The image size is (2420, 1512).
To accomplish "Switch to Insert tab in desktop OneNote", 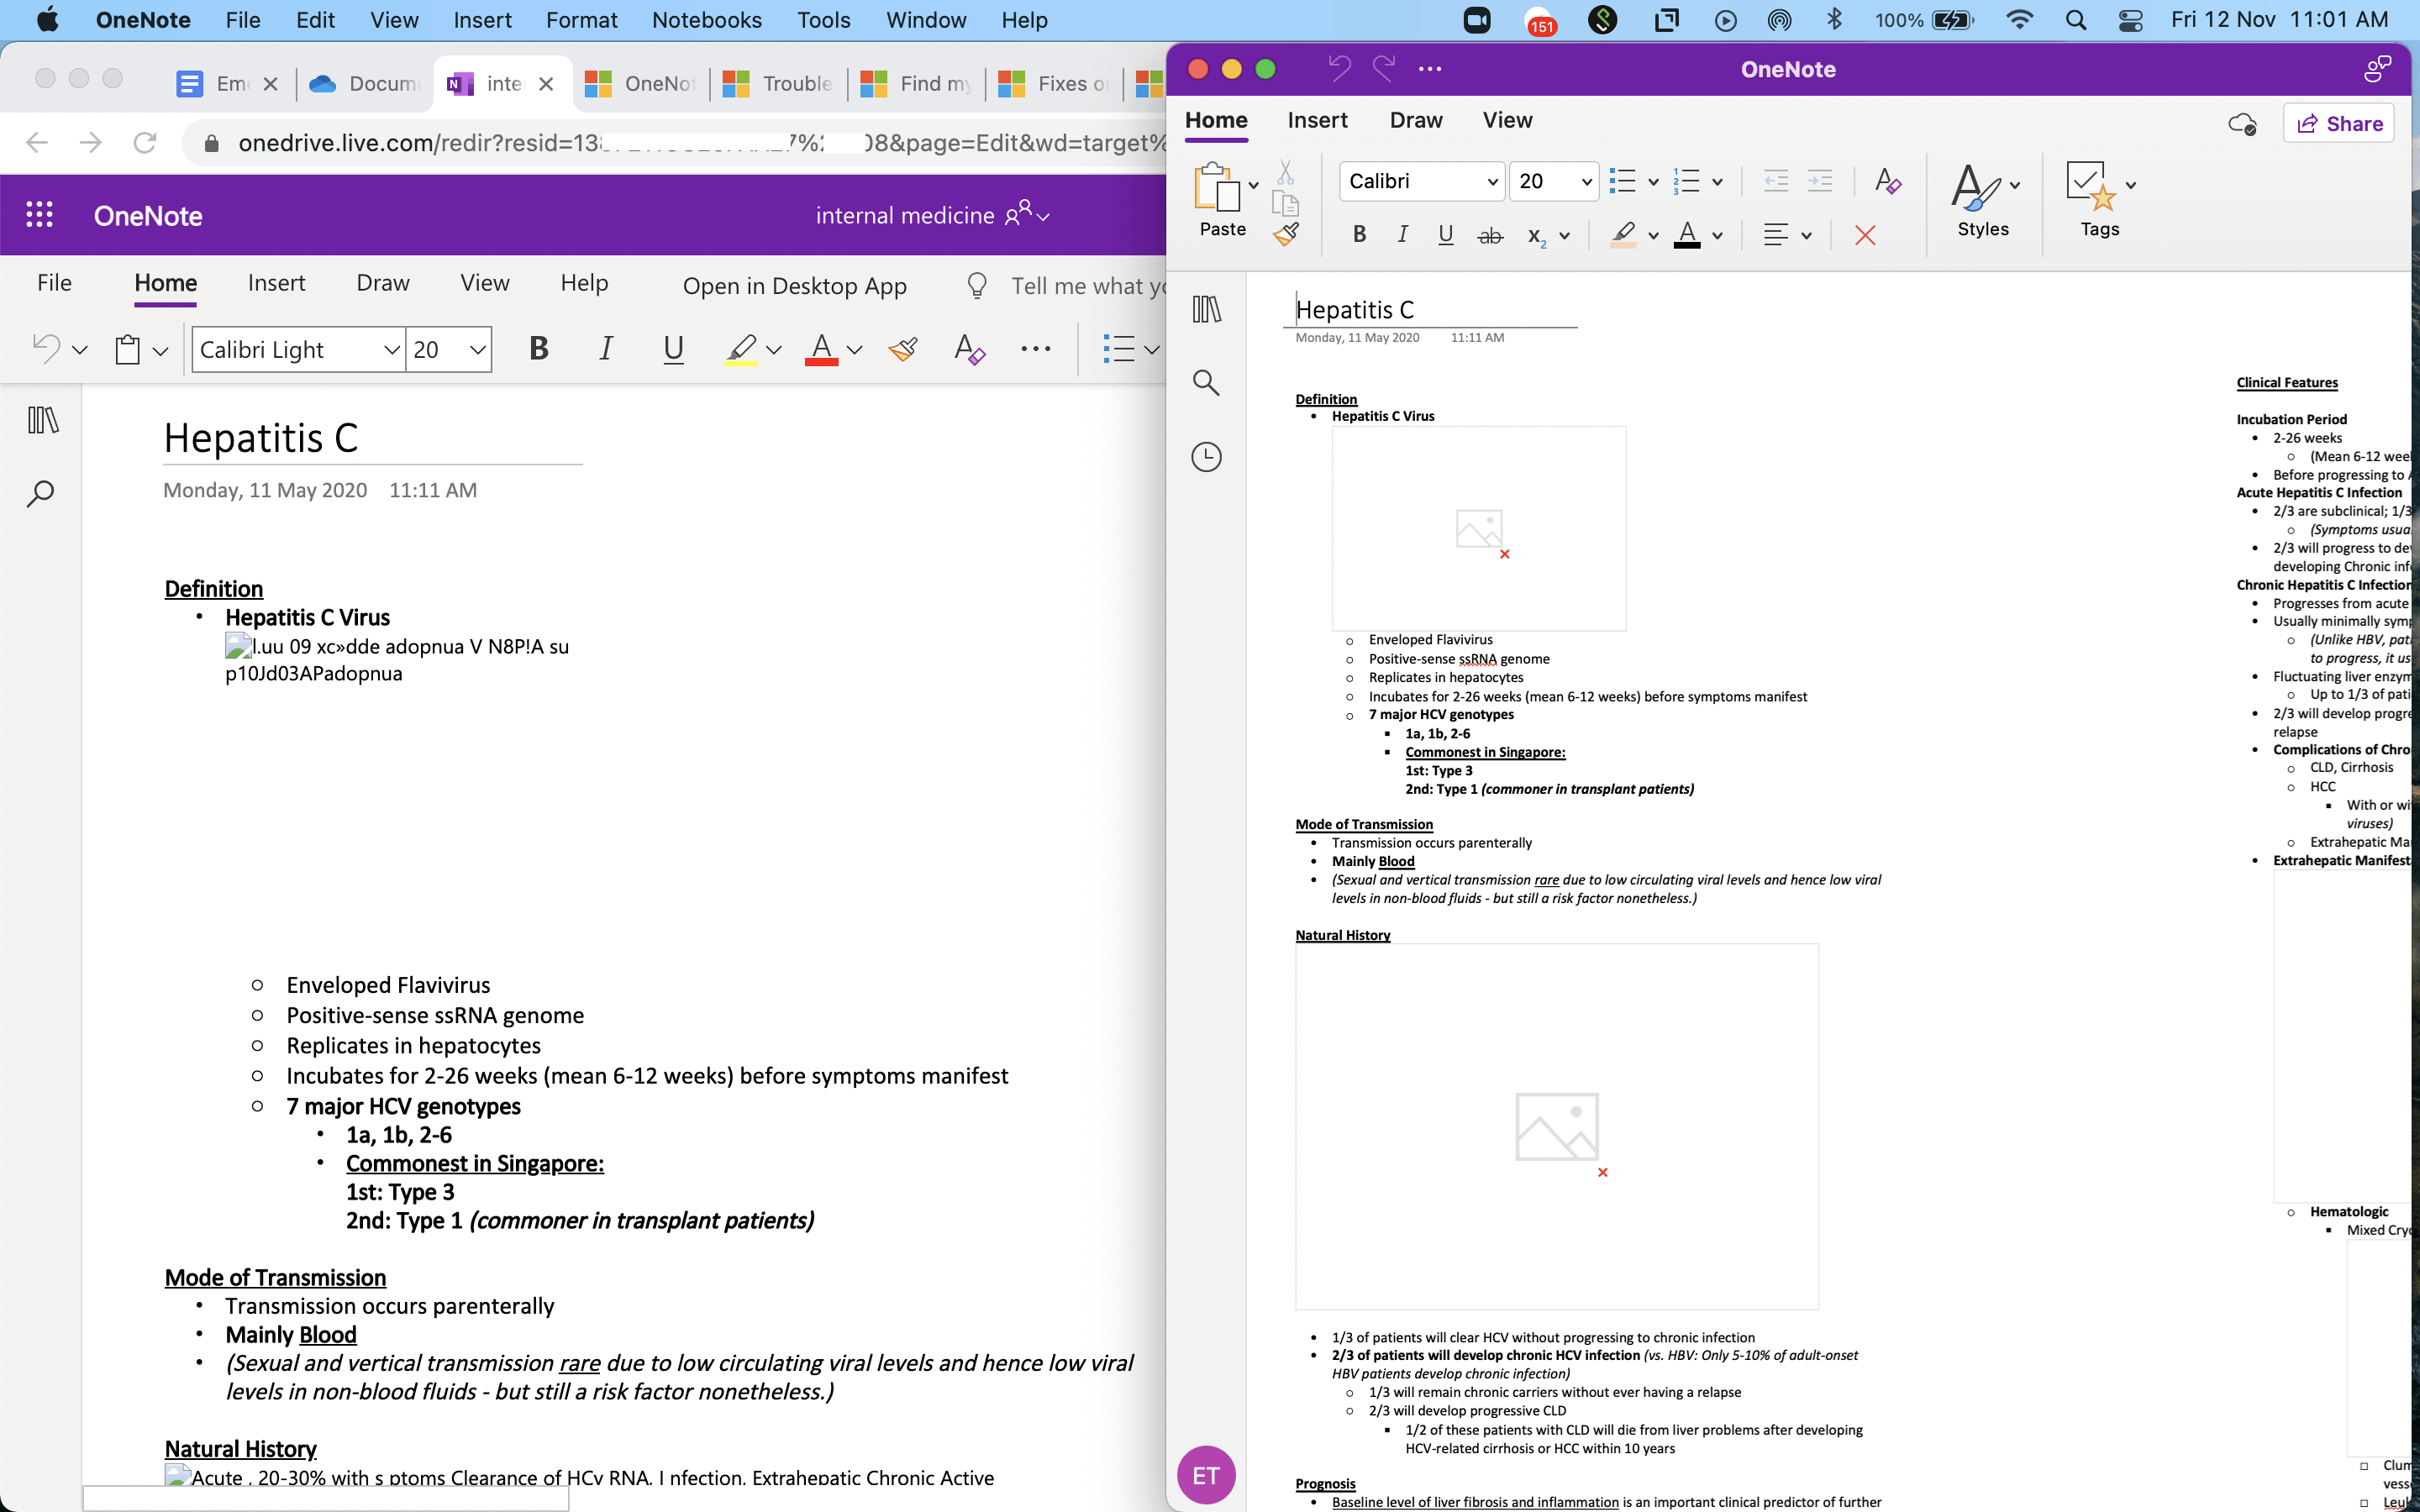I will click(1317, 120).
